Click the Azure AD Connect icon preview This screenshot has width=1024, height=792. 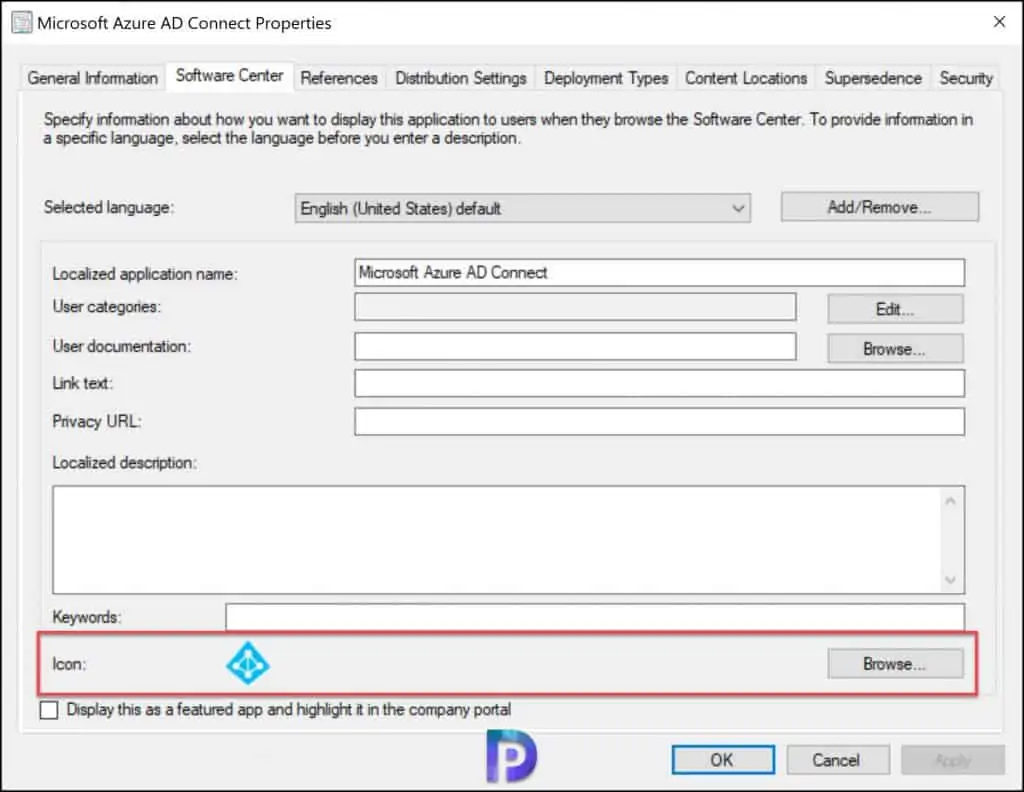click(x=248, y=663)
